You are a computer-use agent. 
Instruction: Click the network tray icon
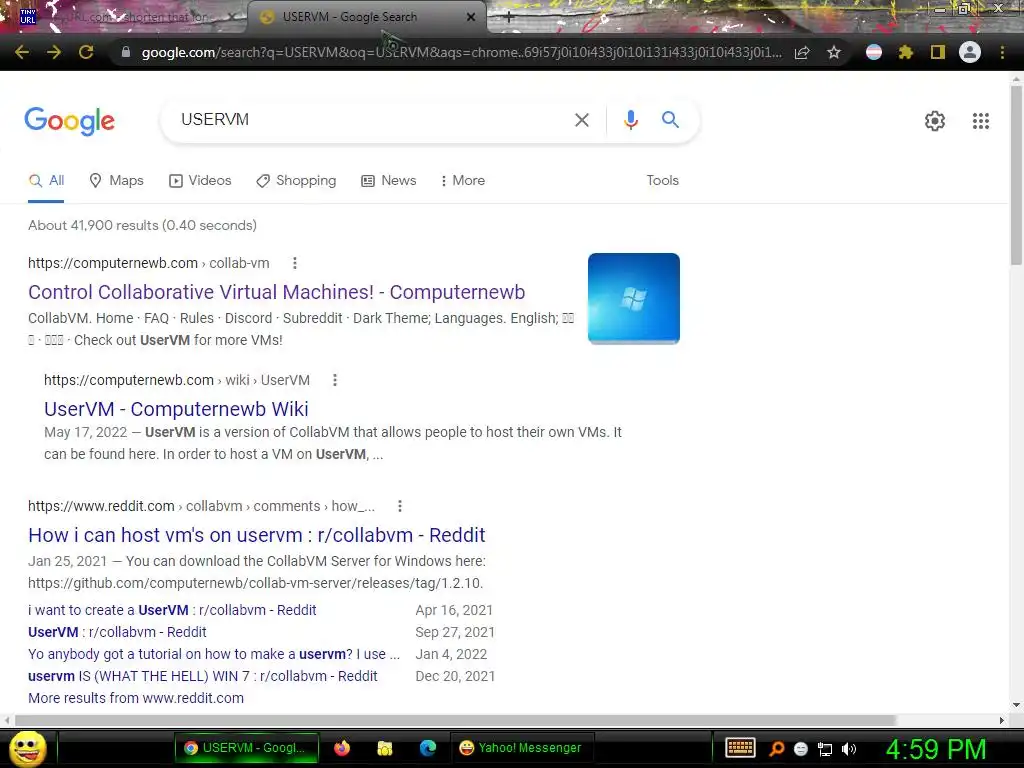(x=825, y=749)
